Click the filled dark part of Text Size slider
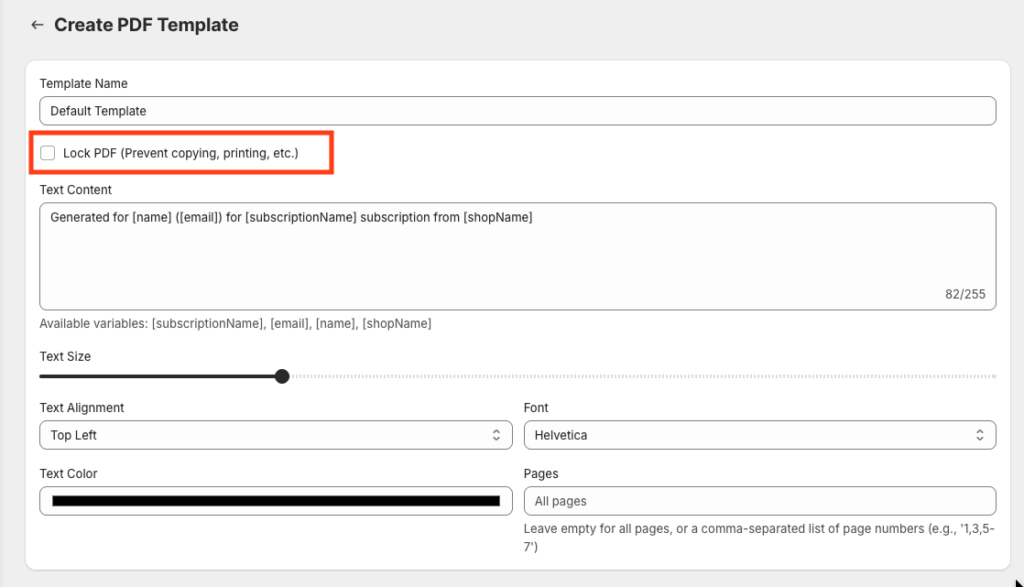Viewport: 1024px width, 587px height. (160, 376)
